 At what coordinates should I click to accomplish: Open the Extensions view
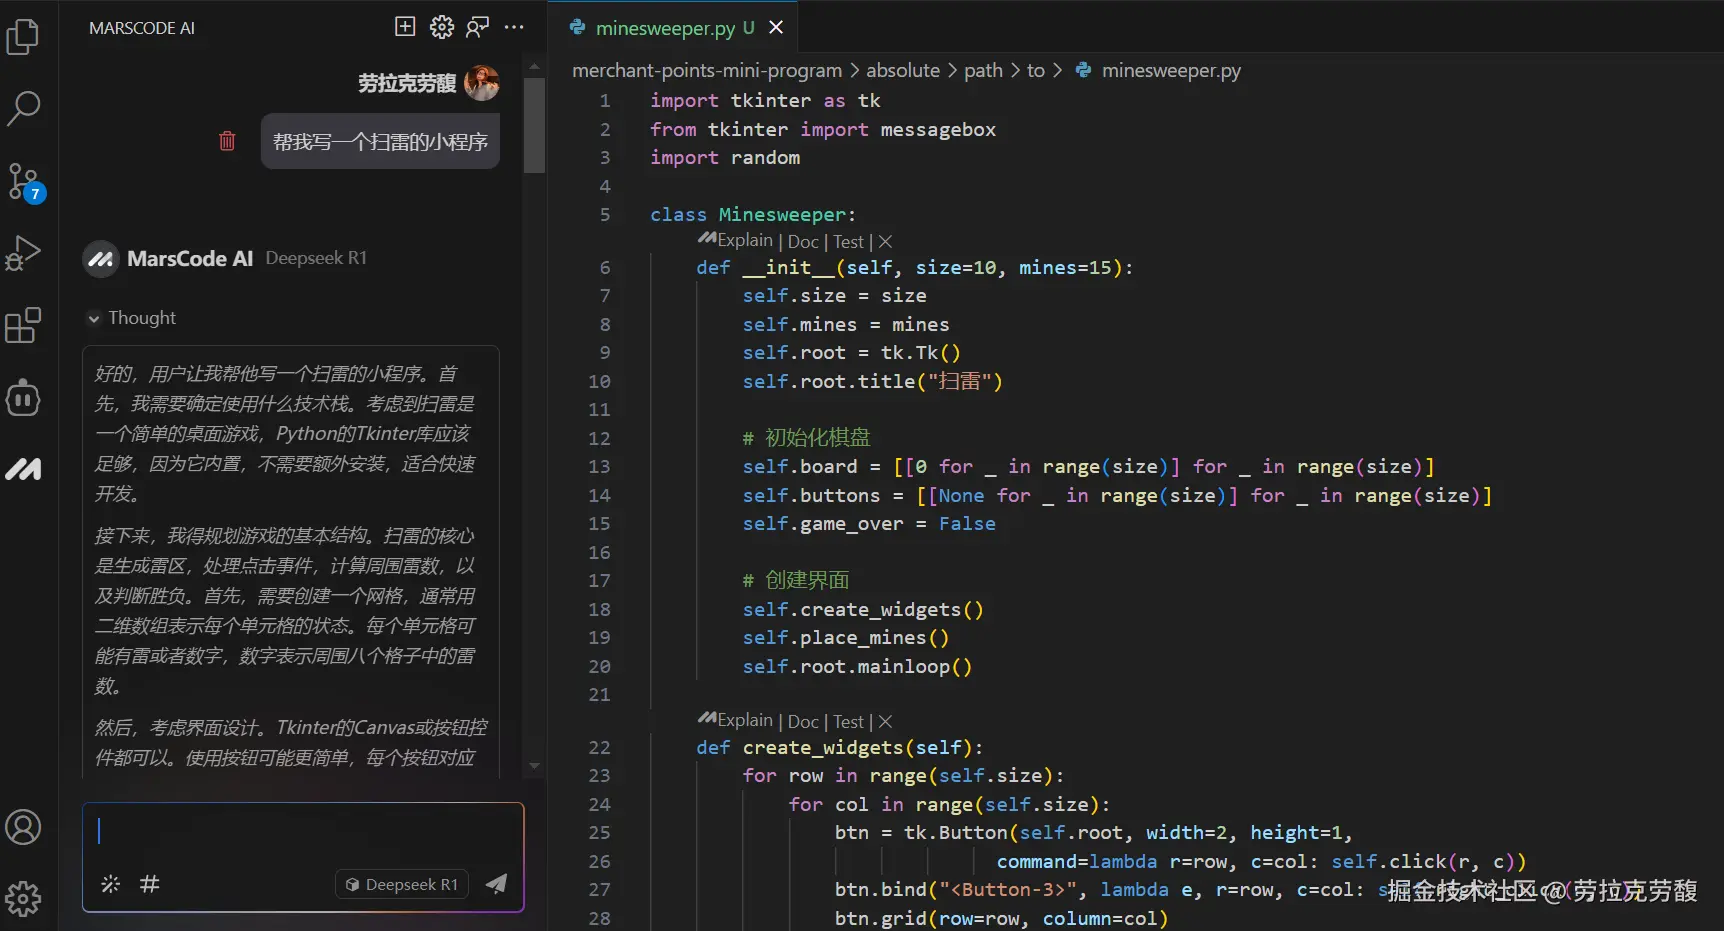tap(23, 325)
